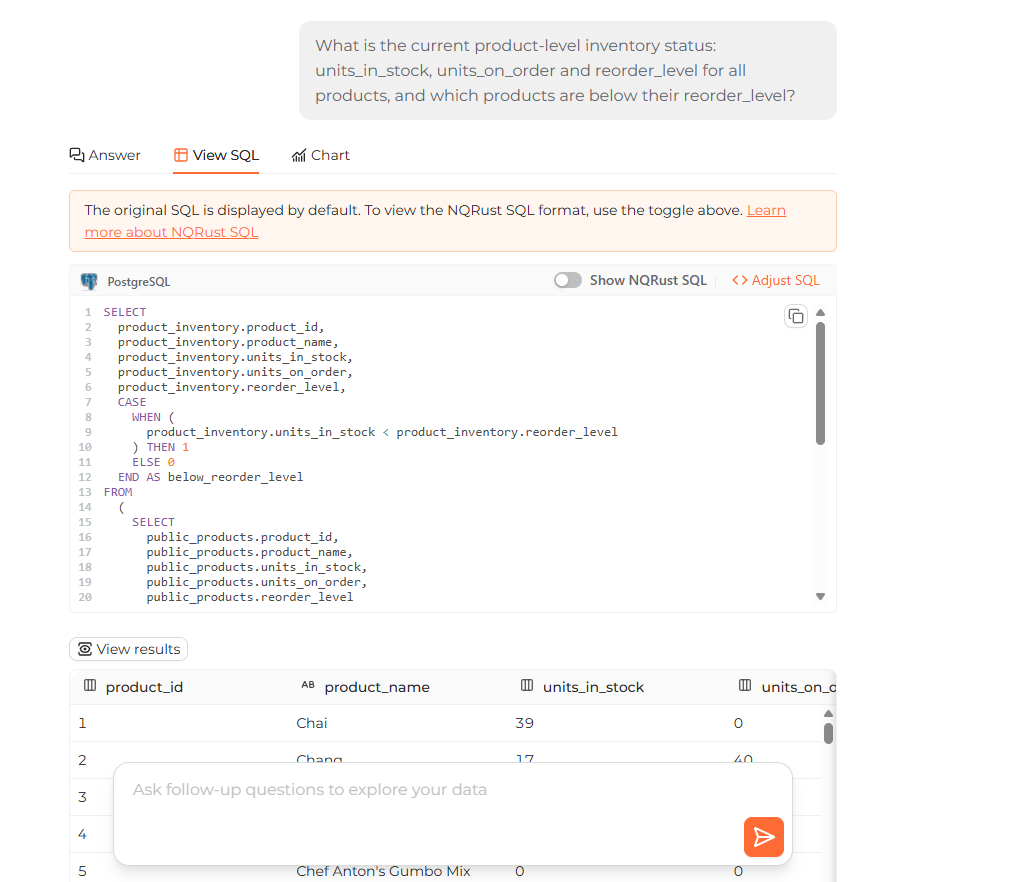Image resolution: width=1018 pixels, height=882 pixels.
Task: Click the Answer tab chat icon
Action: pos(77,155)
